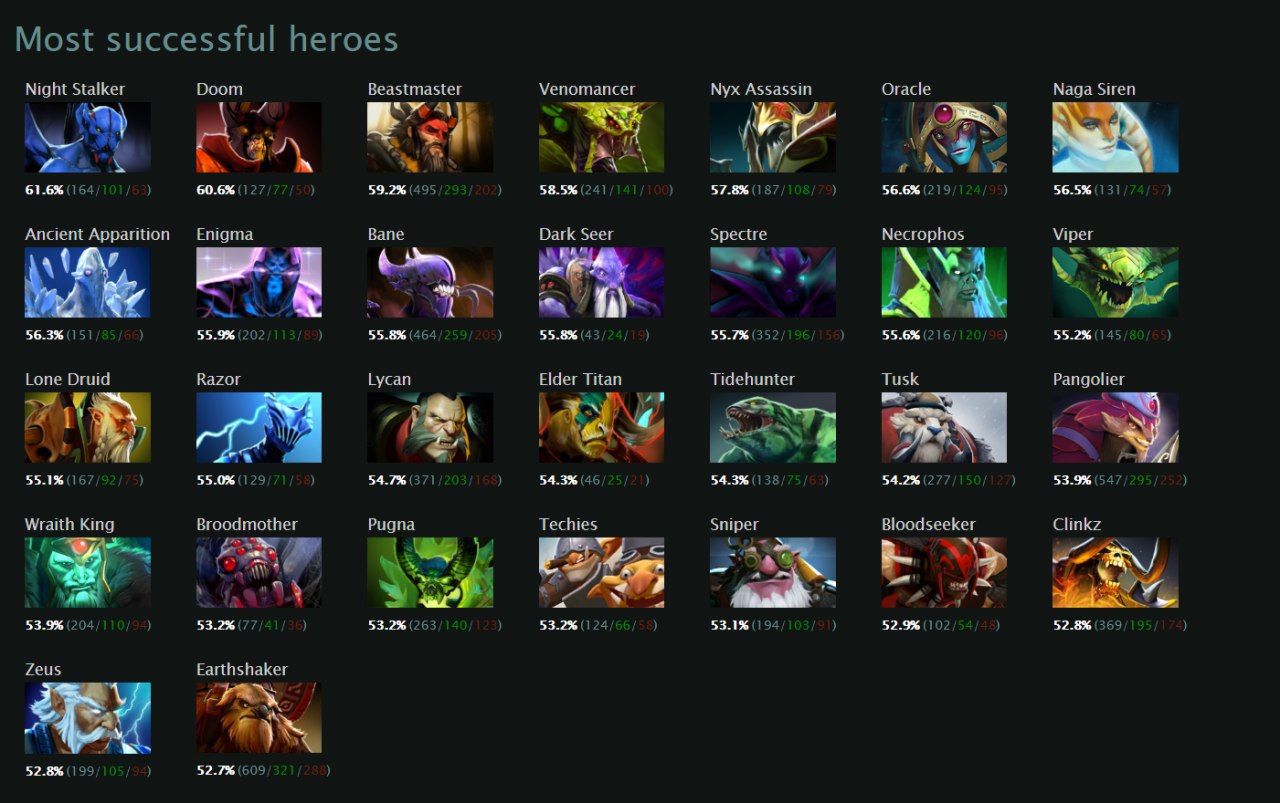Choose the Nyx Assassin portrait
The image size is (1280, 803).
coord(773,137)
